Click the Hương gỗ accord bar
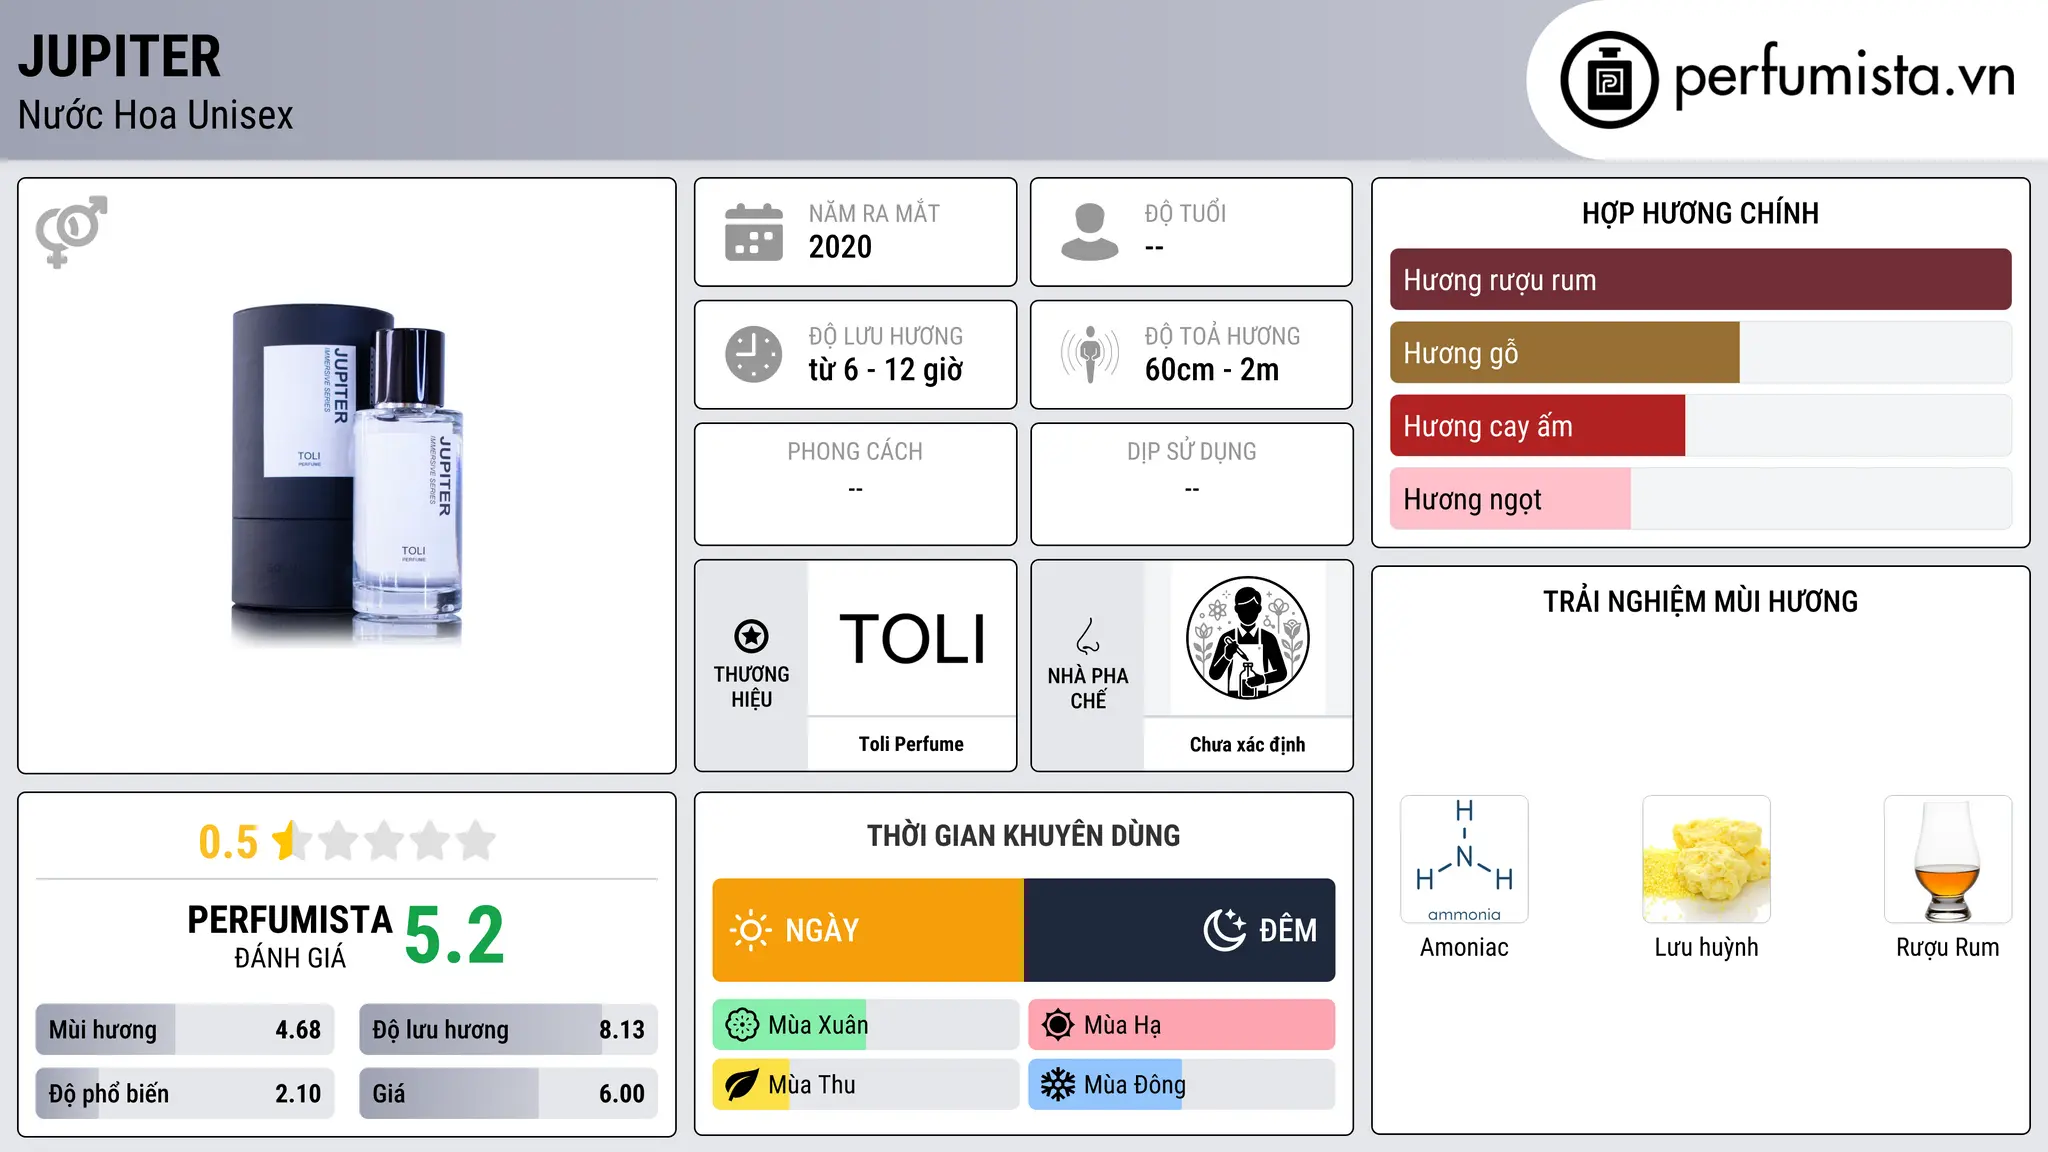Image resolution: width=2048 pixels, height=1152 pixels. click(1701, 353)
